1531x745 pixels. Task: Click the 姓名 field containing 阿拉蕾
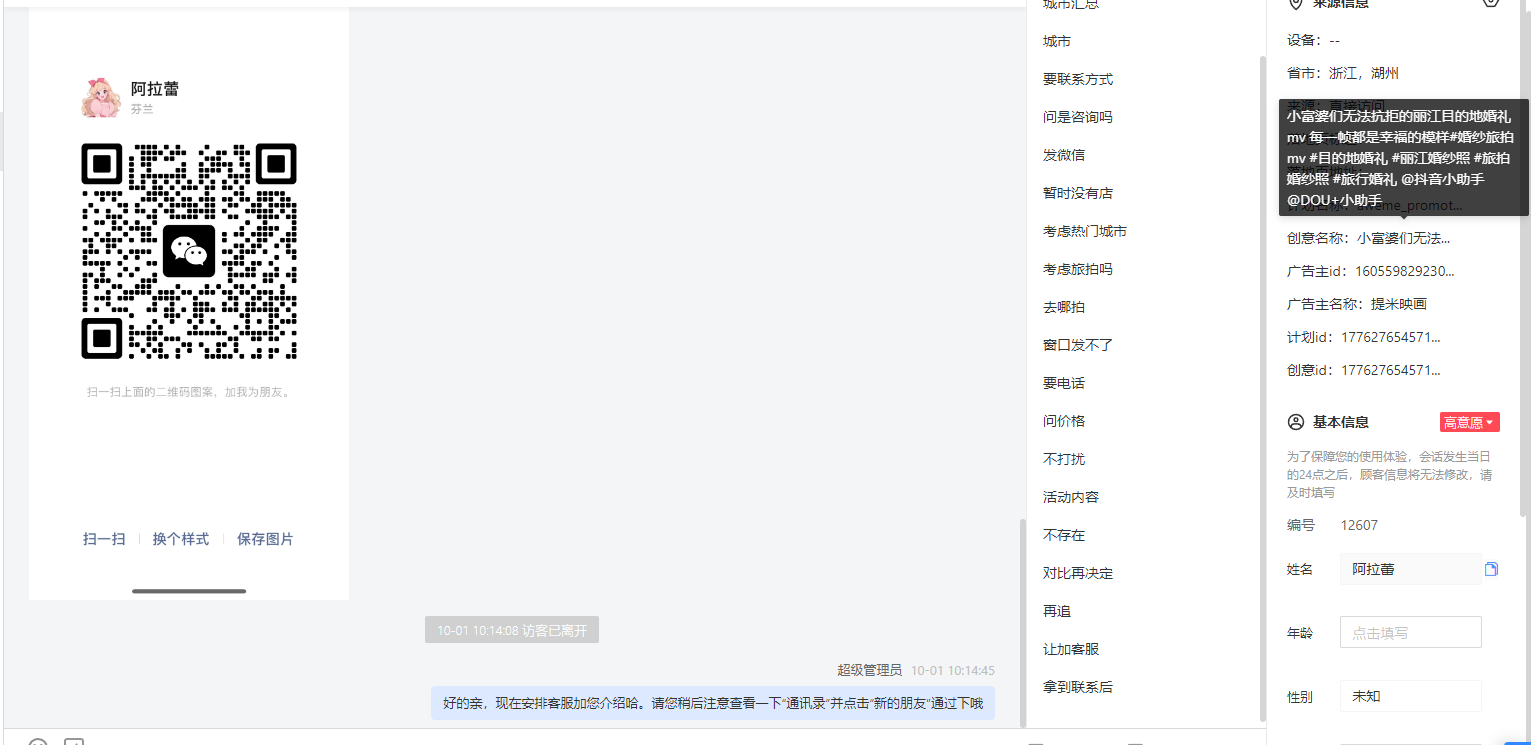pos(1410,569)
